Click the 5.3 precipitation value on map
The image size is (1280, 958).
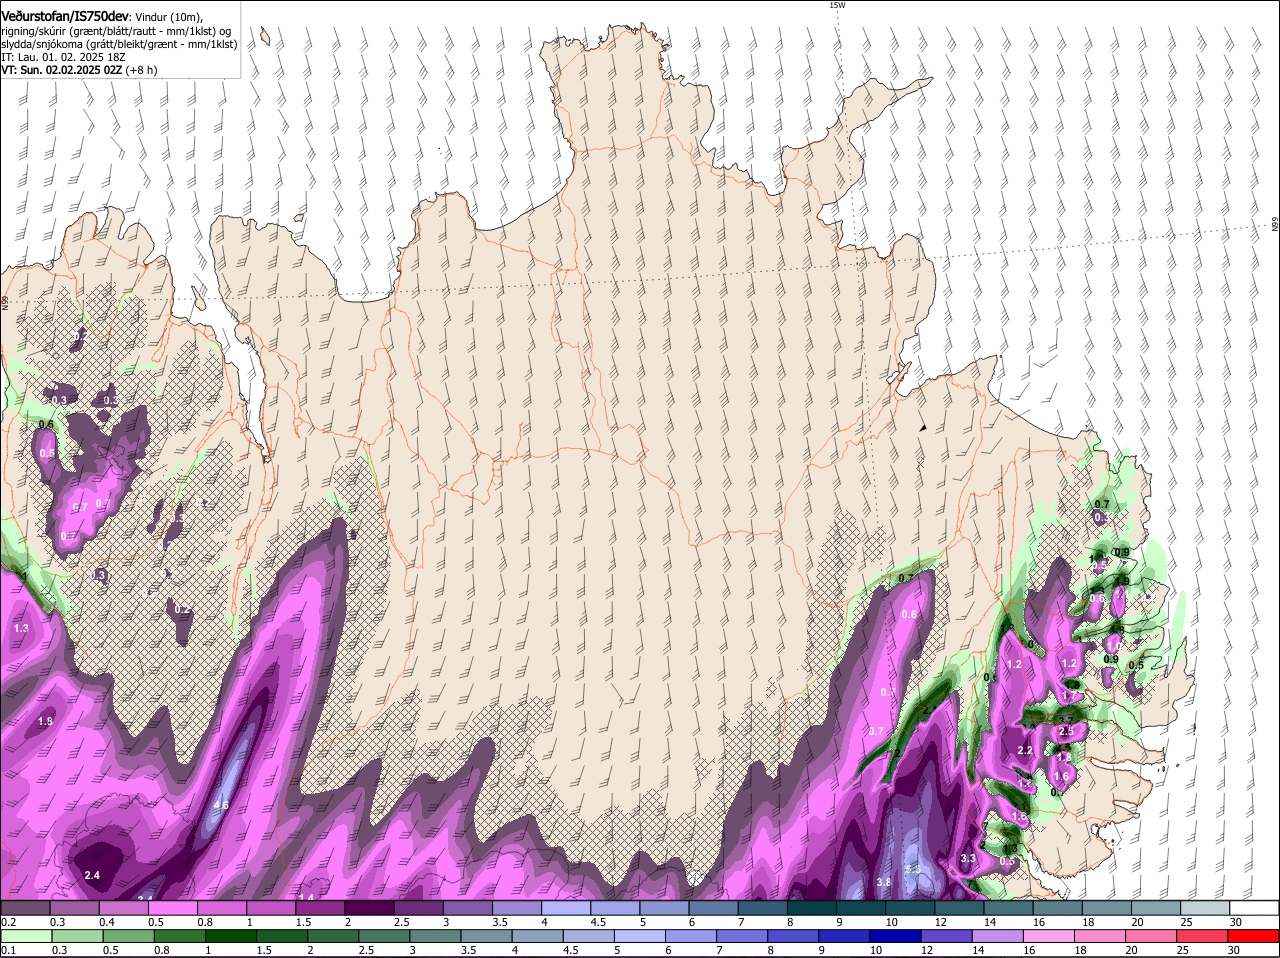click(x=912, y=869)
